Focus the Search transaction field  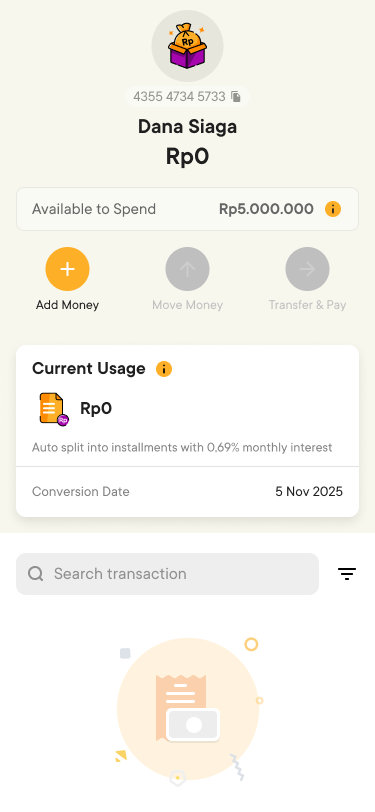point(167,574)
